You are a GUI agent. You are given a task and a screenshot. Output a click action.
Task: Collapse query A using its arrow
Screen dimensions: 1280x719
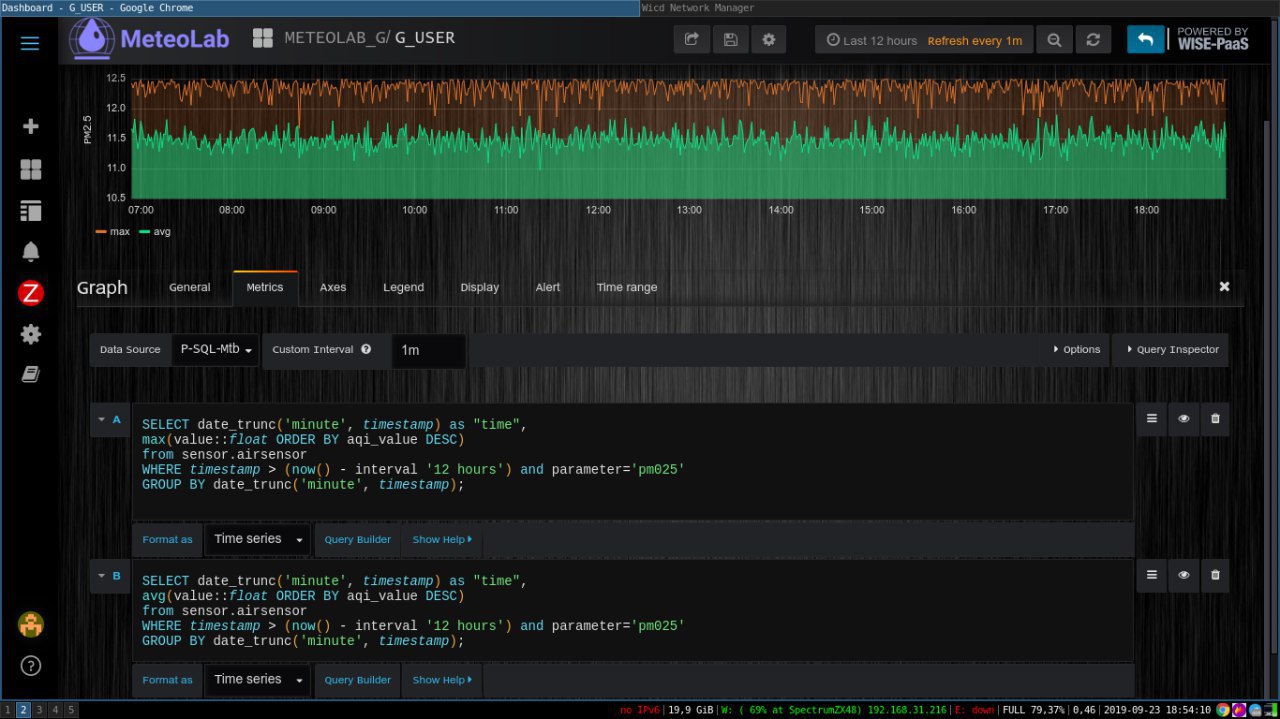click(x=102, y=420)
